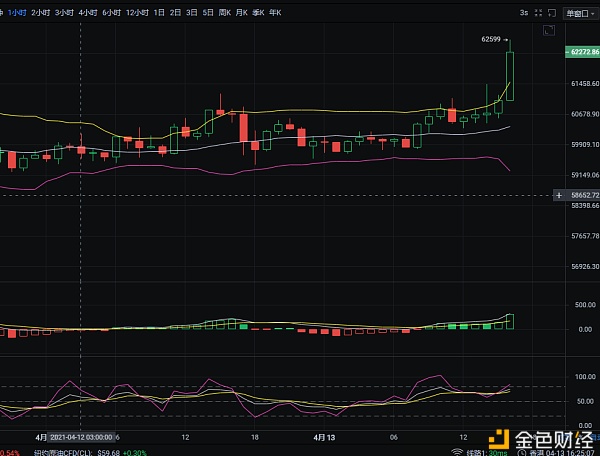Switch to monthly 月K chart
The width and height of the screenshot is (600, 456).
point(241,13)
